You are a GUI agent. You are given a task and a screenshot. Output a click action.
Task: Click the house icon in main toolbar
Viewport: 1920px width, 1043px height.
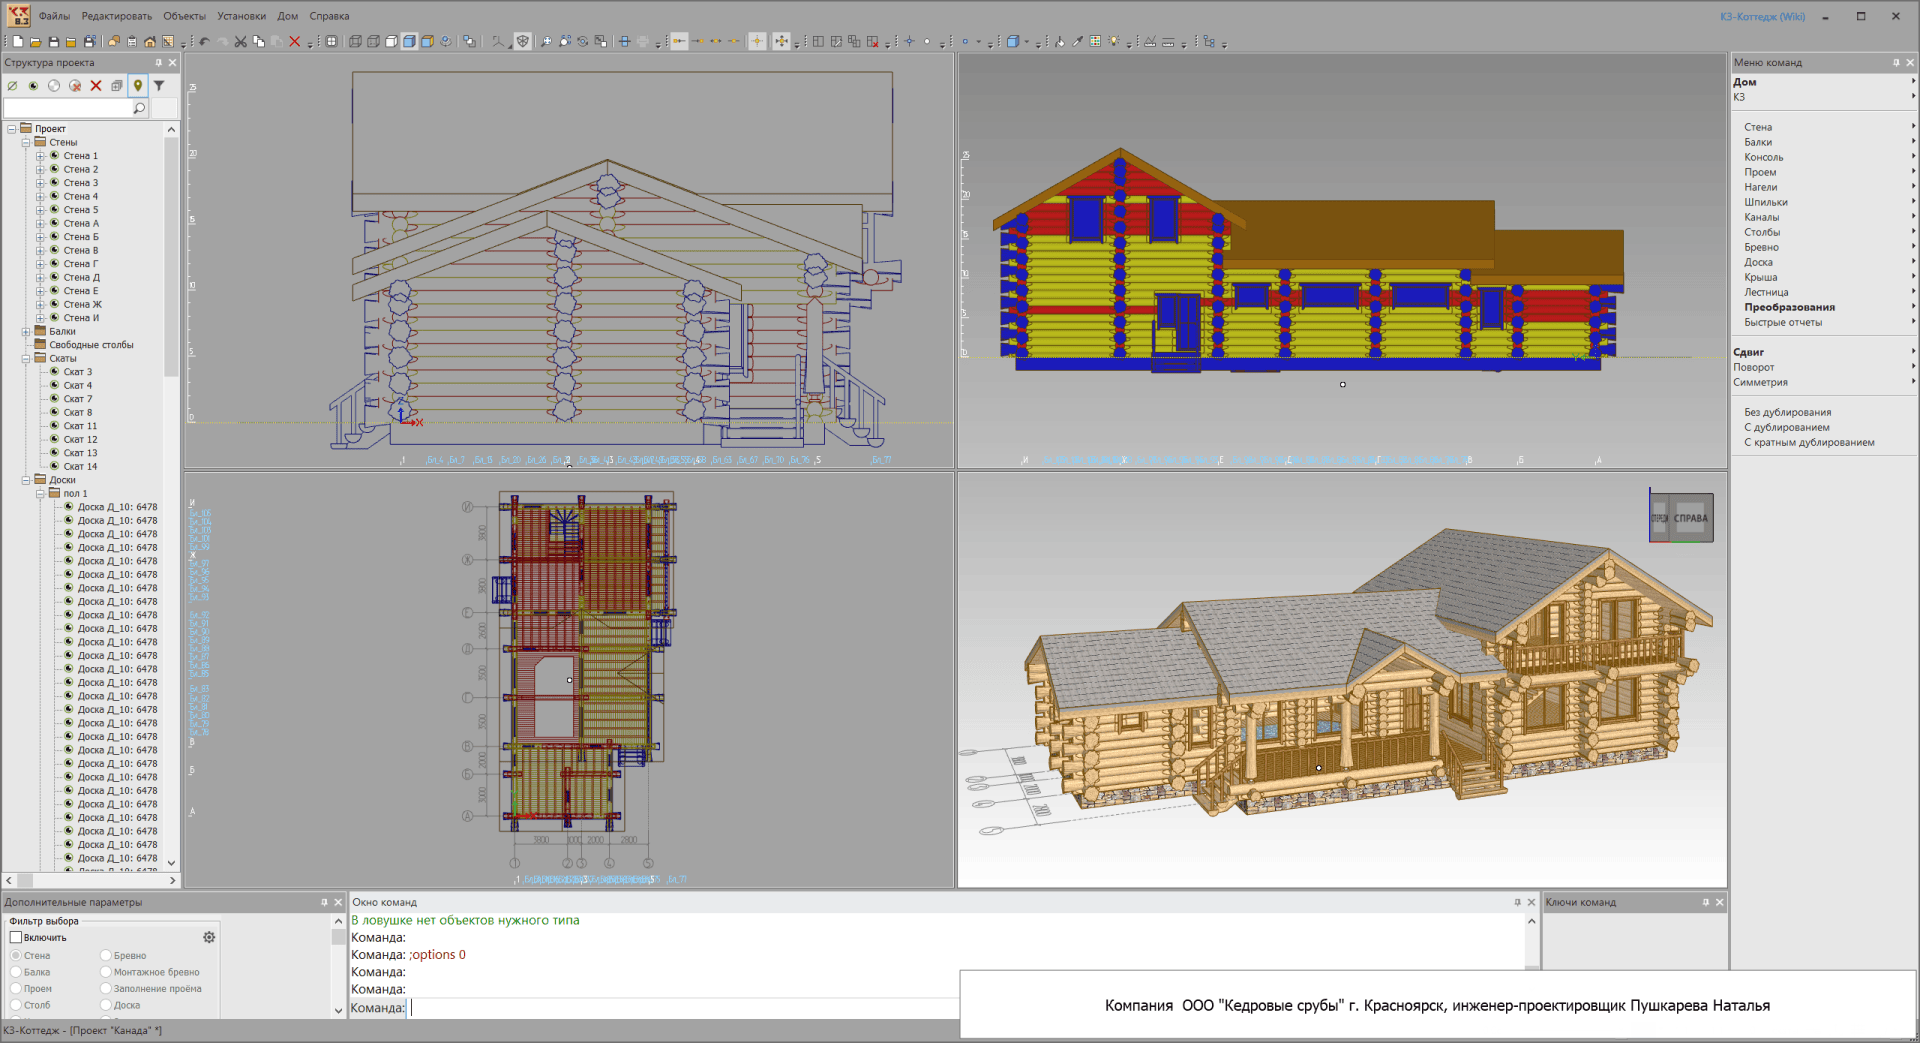150,42
